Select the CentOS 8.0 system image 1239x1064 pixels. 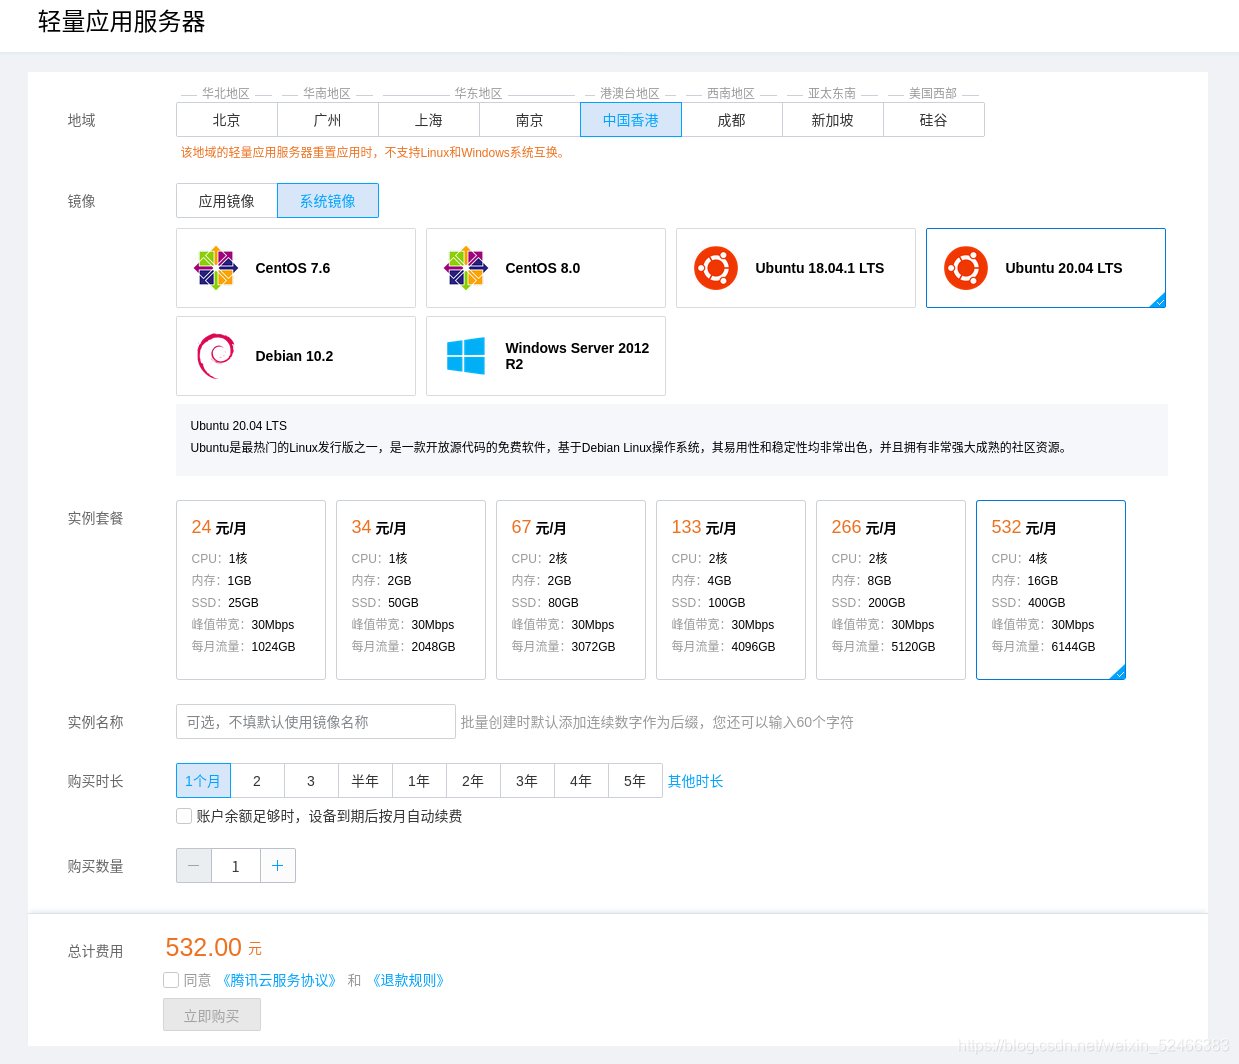545,267
